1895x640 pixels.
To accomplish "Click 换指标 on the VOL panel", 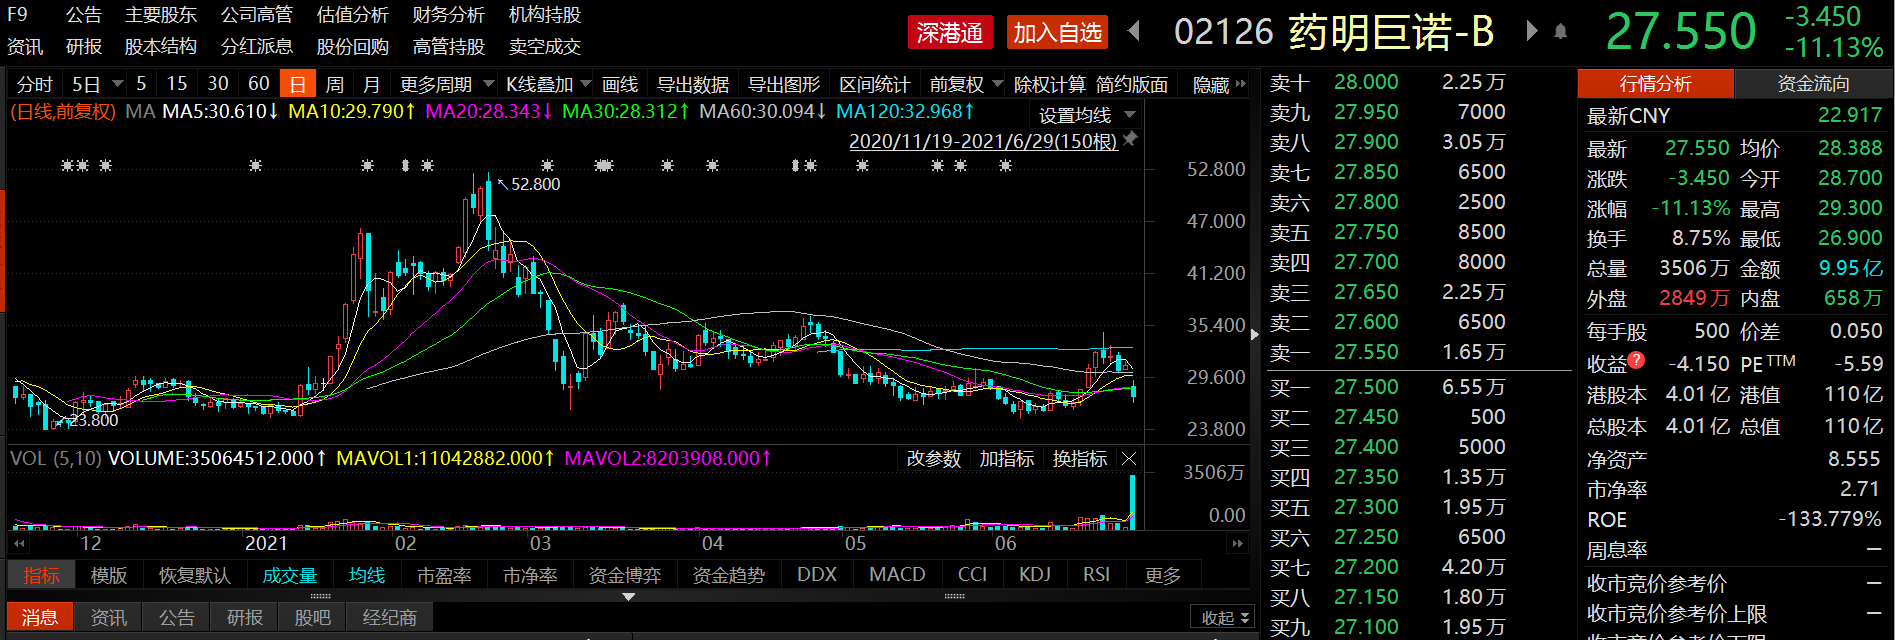I will click(x=1080, y=459).
